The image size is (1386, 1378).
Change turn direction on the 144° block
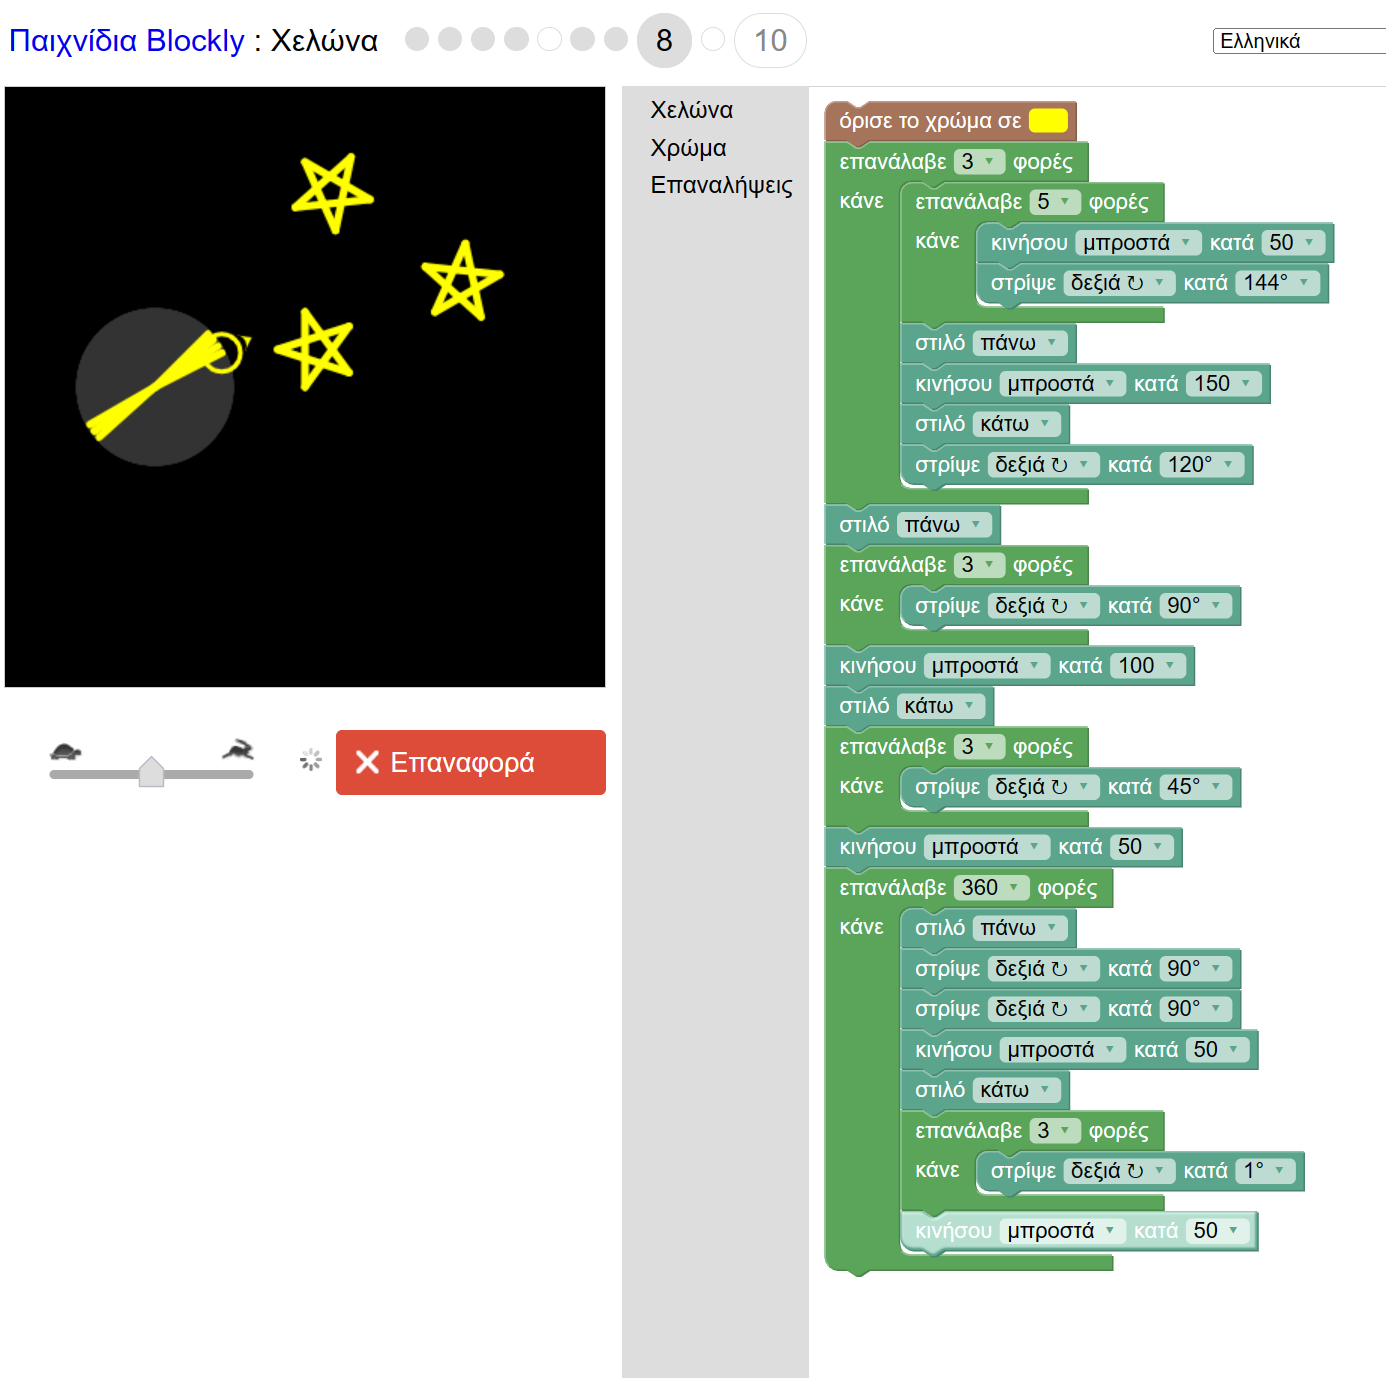pyautogui.click(x=1118, y=284)
